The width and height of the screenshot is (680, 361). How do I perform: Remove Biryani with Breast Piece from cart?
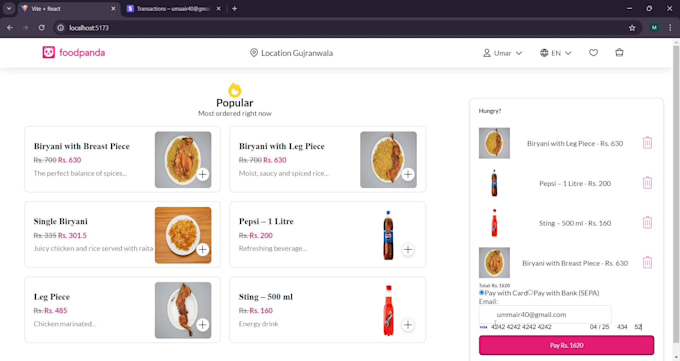tap(647, 262)
